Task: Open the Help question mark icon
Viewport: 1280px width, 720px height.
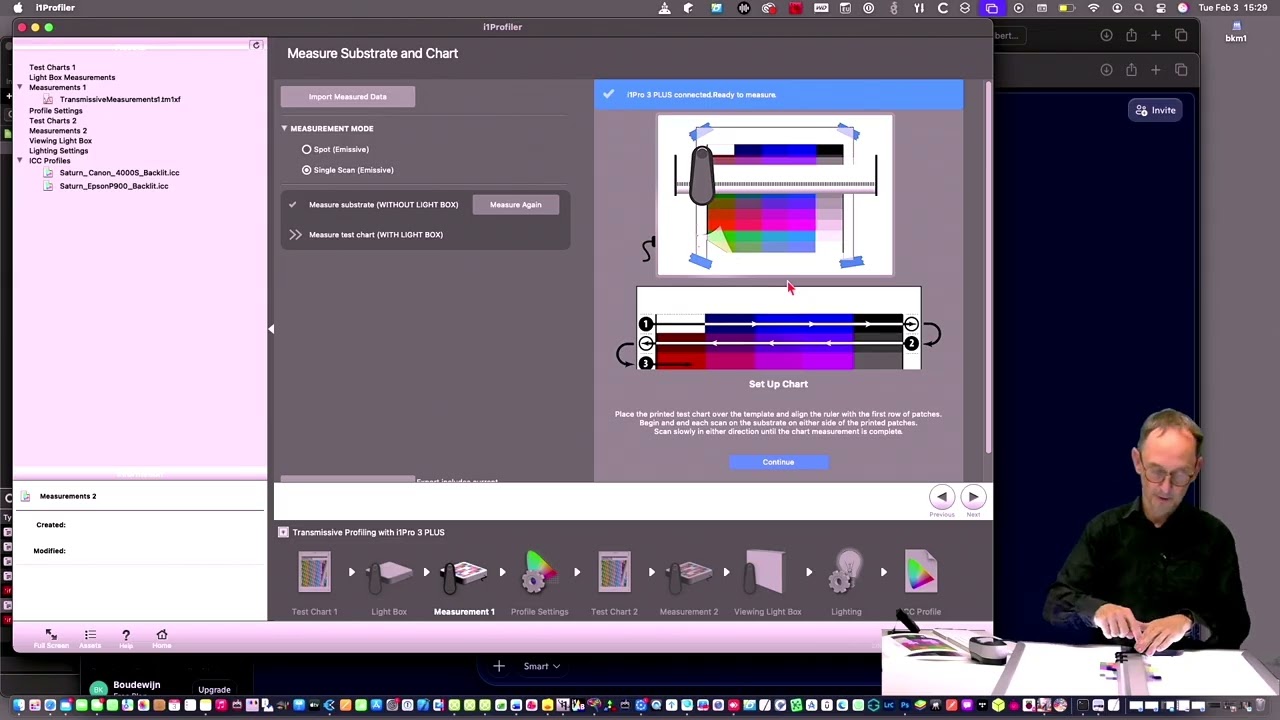Action: coord(126,635)
